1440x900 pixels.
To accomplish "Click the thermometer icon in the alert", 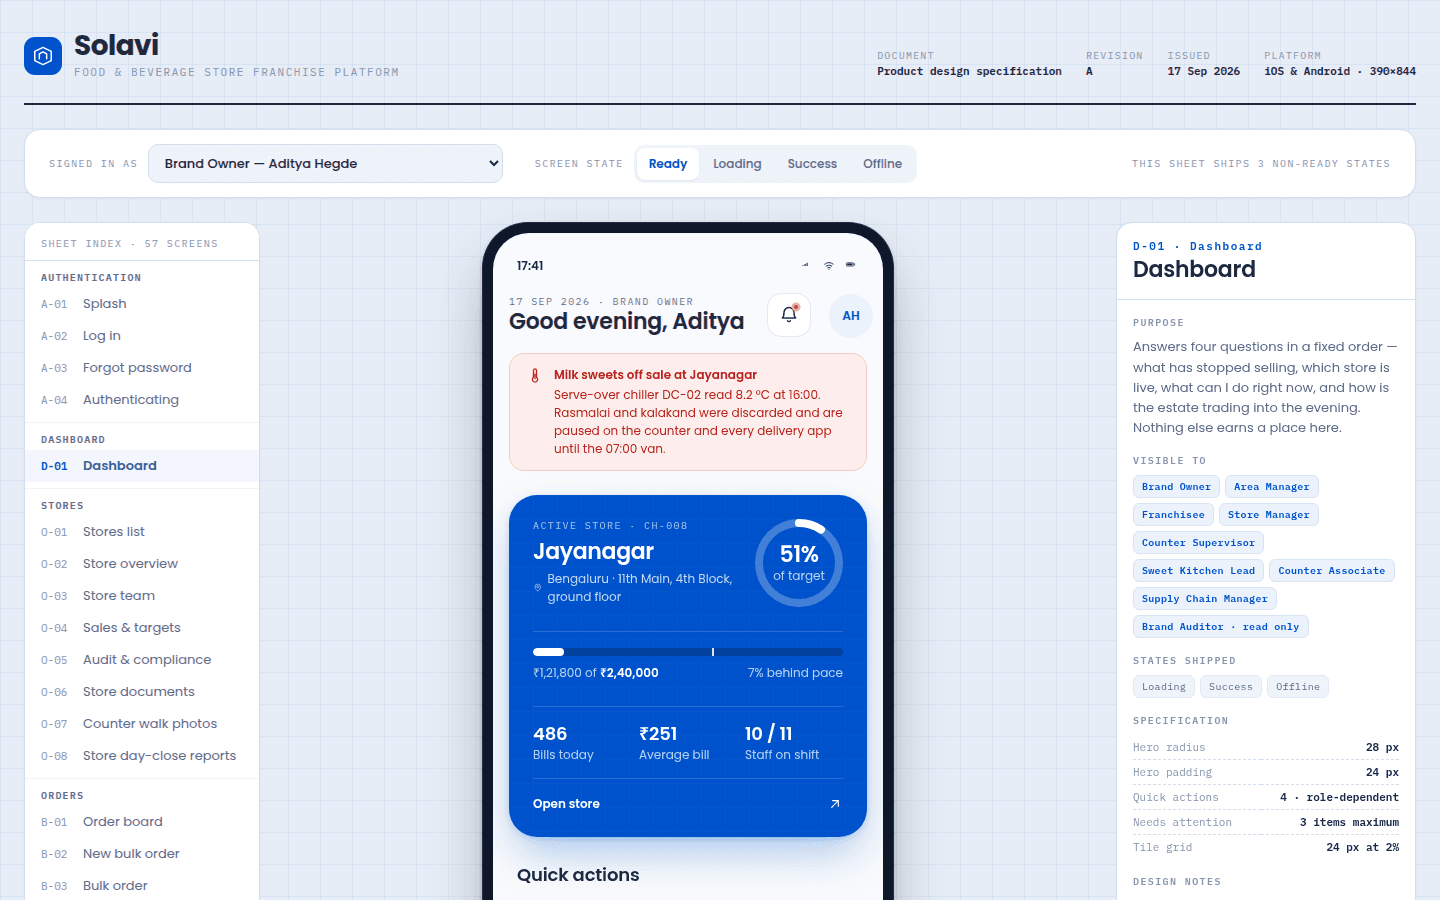I will (535, 376).
